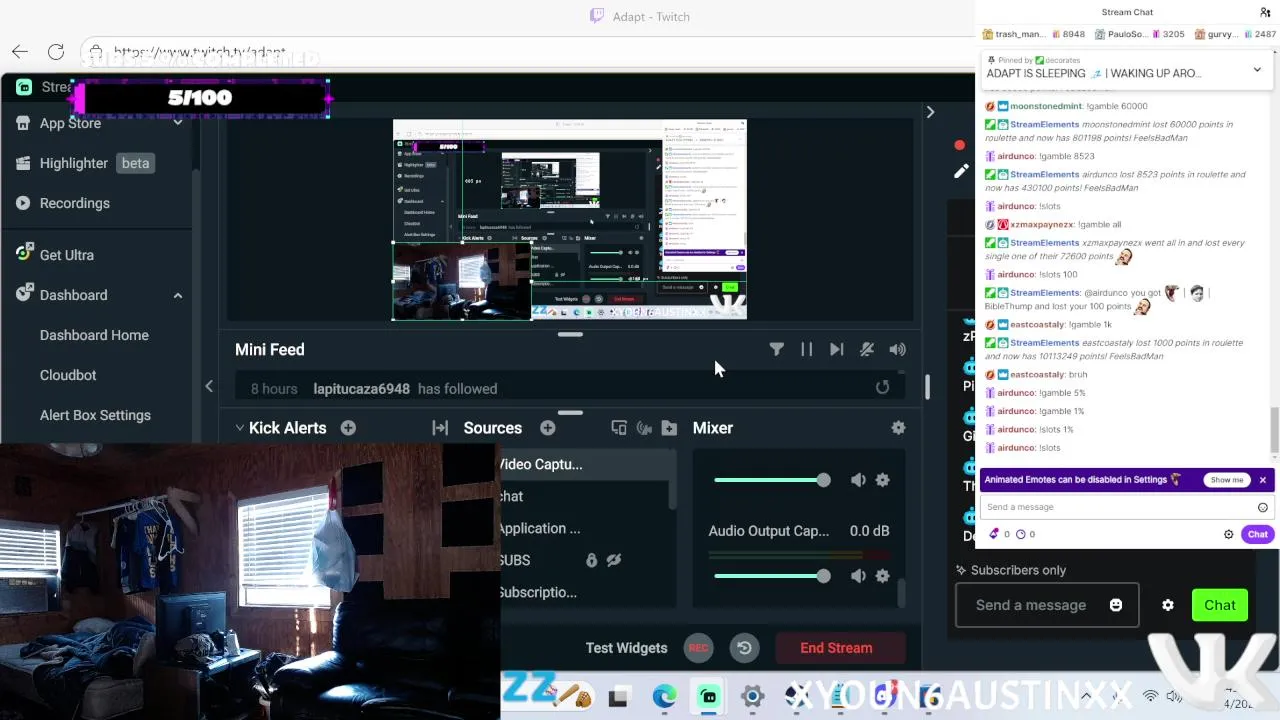
Task: Click the pencil edit icon
Action: point(961,171)
